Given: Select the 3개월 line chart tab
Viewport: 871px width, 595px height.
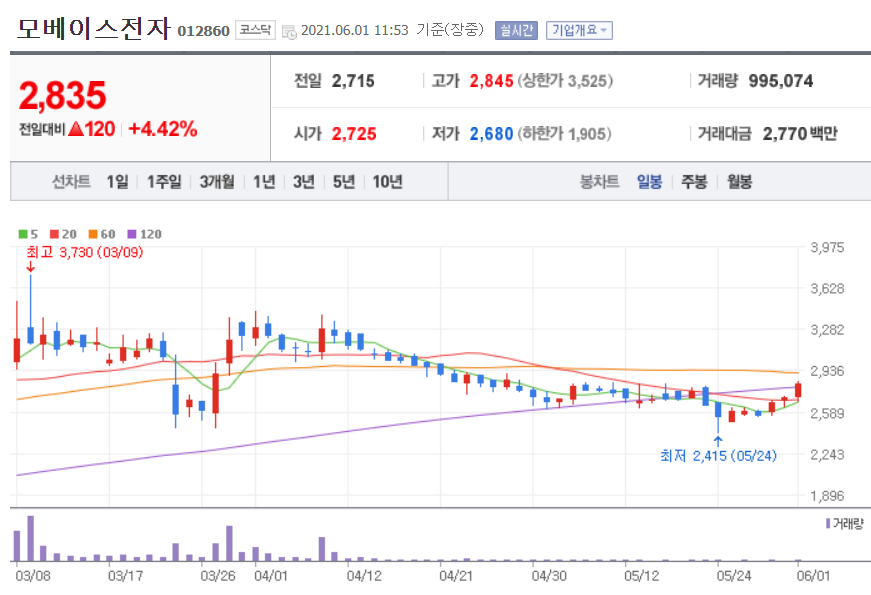Looking at the screenshot, I should tap(217, 182).
